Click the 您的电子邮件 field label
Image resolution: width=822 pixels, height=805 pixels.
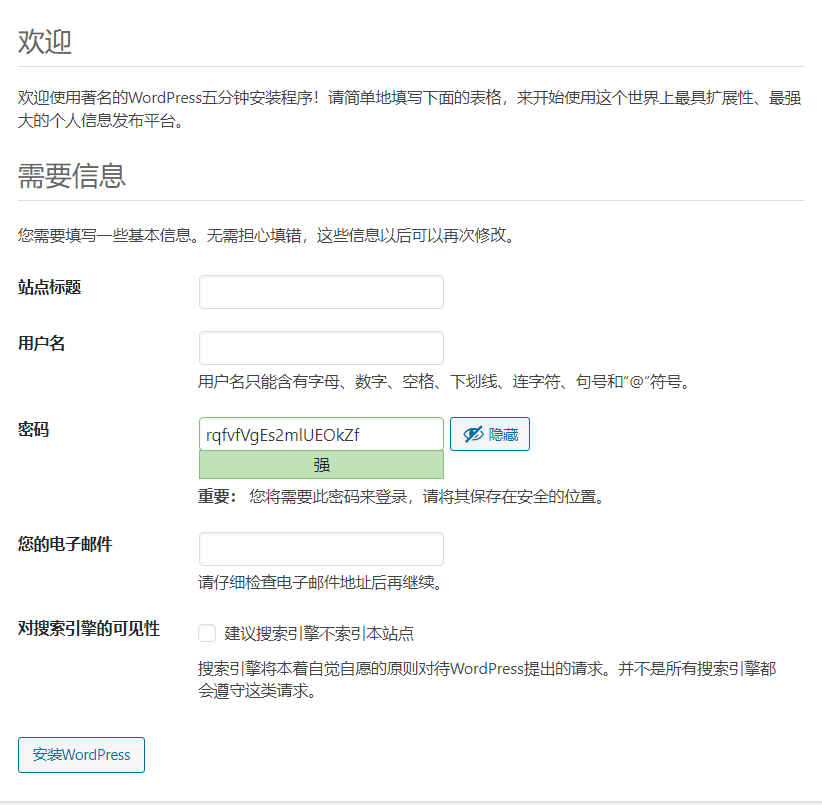pyautogui.click(x=65, y=544)
